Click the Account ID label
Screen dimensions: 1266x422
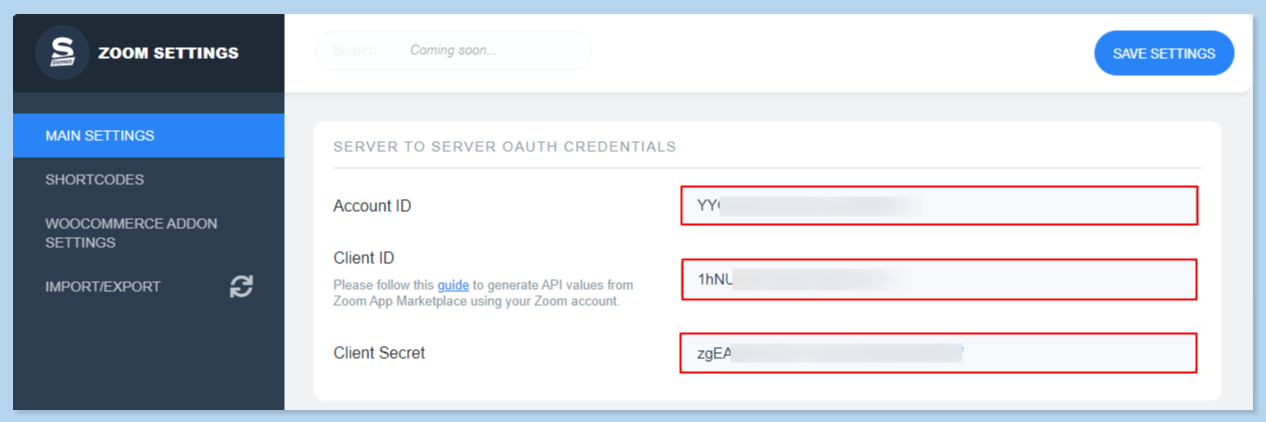372,206
